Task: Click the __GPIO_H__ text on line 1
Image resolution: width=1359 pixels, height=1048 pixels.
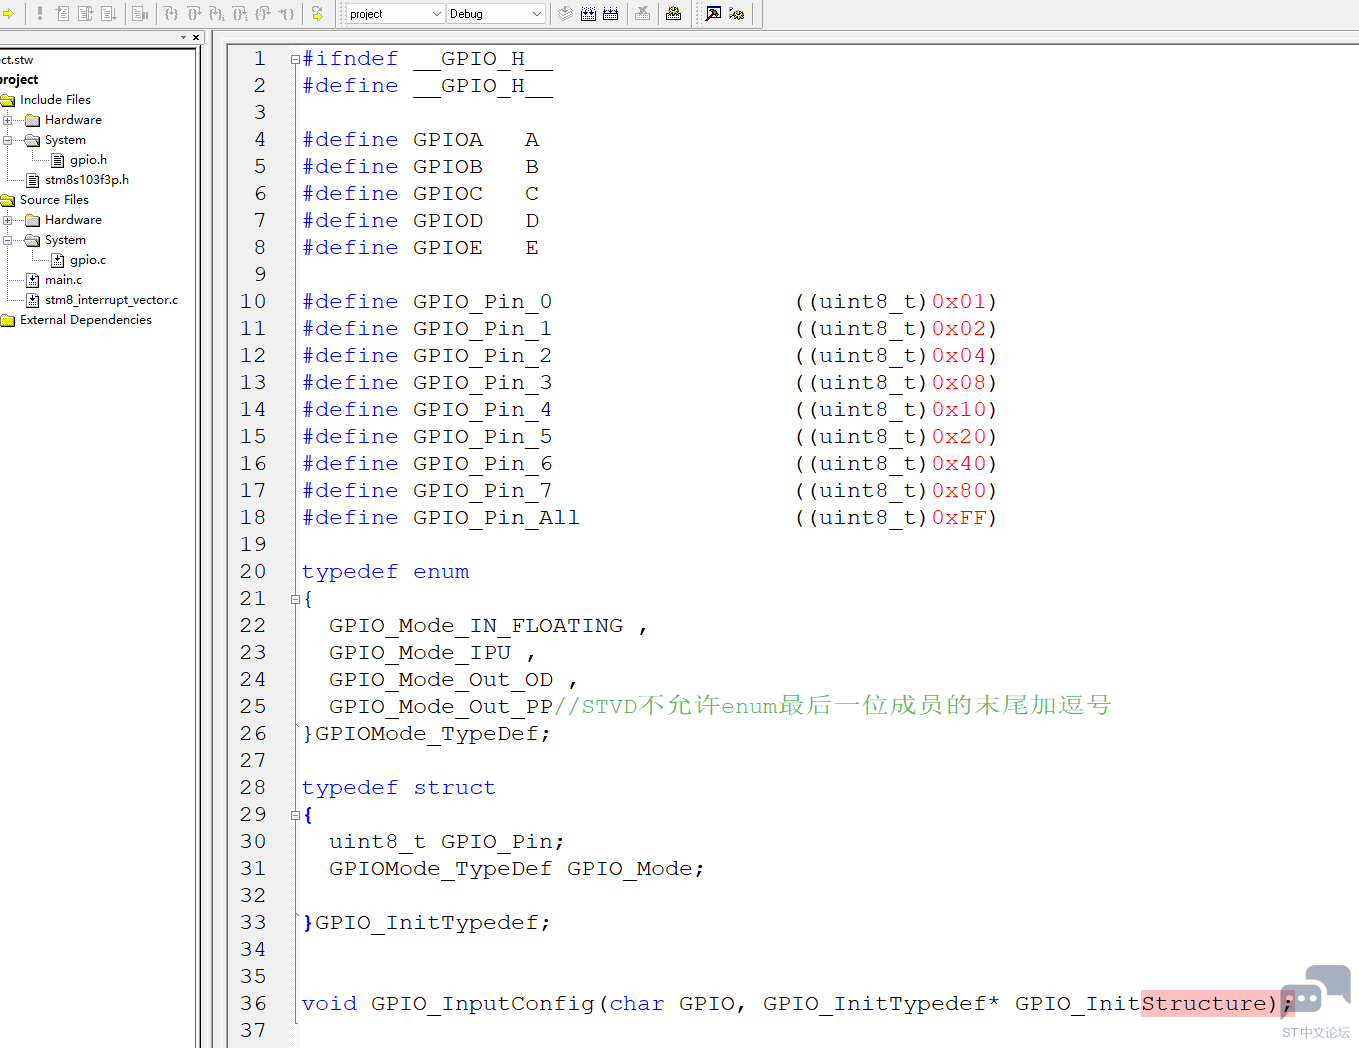Action: 483,59
